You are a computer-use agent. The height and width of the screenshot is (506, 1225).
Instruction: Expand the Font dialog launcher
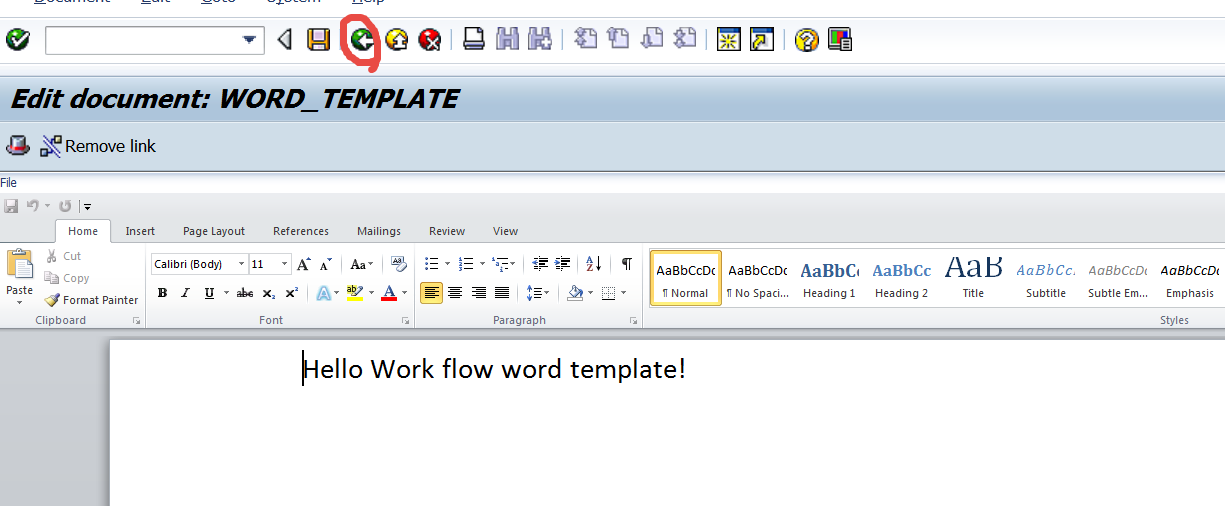pos(406,321)
